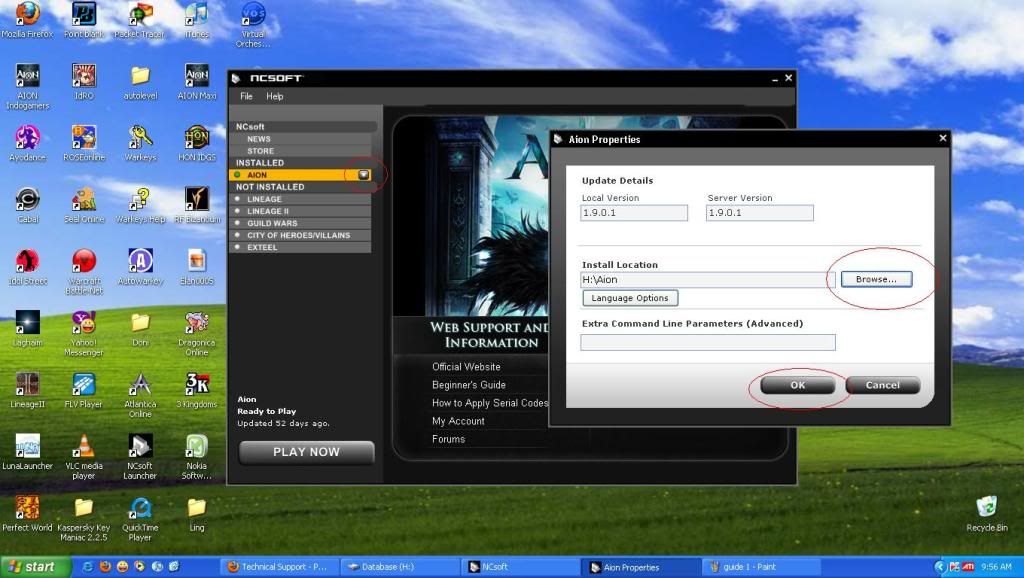
Task: Open Official Website link
Action: click(466, 367)
